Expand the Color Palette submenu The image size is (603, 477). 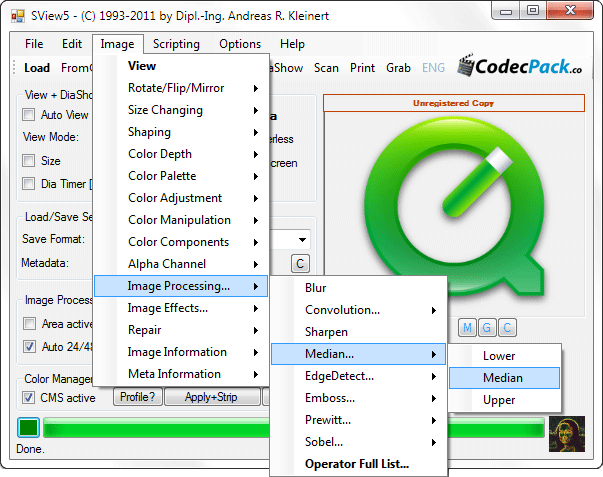click(181, 176)
